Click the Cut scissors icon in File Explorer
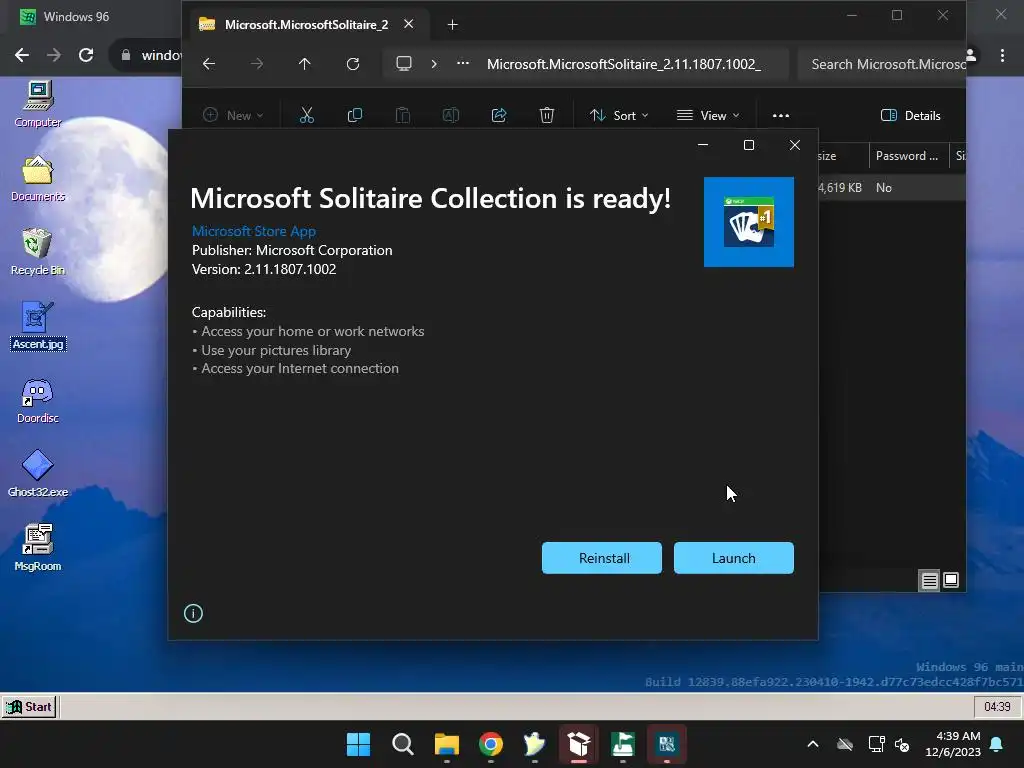 coord(307,116)
